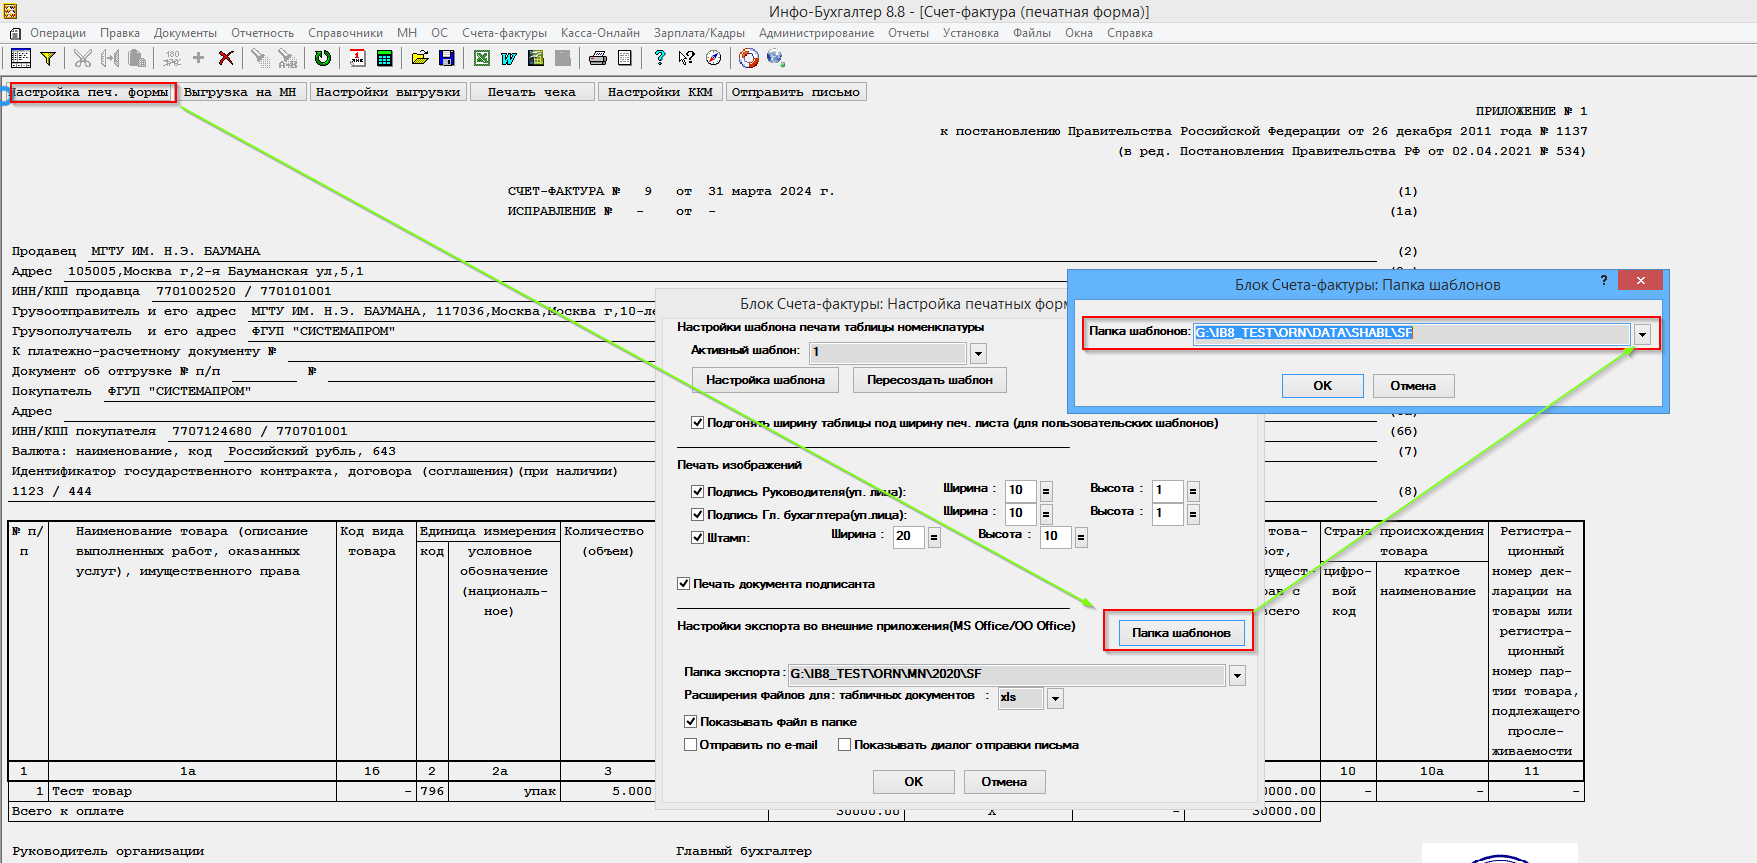The width and height of the screenshot is (1757, 863).
Task: Open the Администрирование menu
Action: point(816,33)
